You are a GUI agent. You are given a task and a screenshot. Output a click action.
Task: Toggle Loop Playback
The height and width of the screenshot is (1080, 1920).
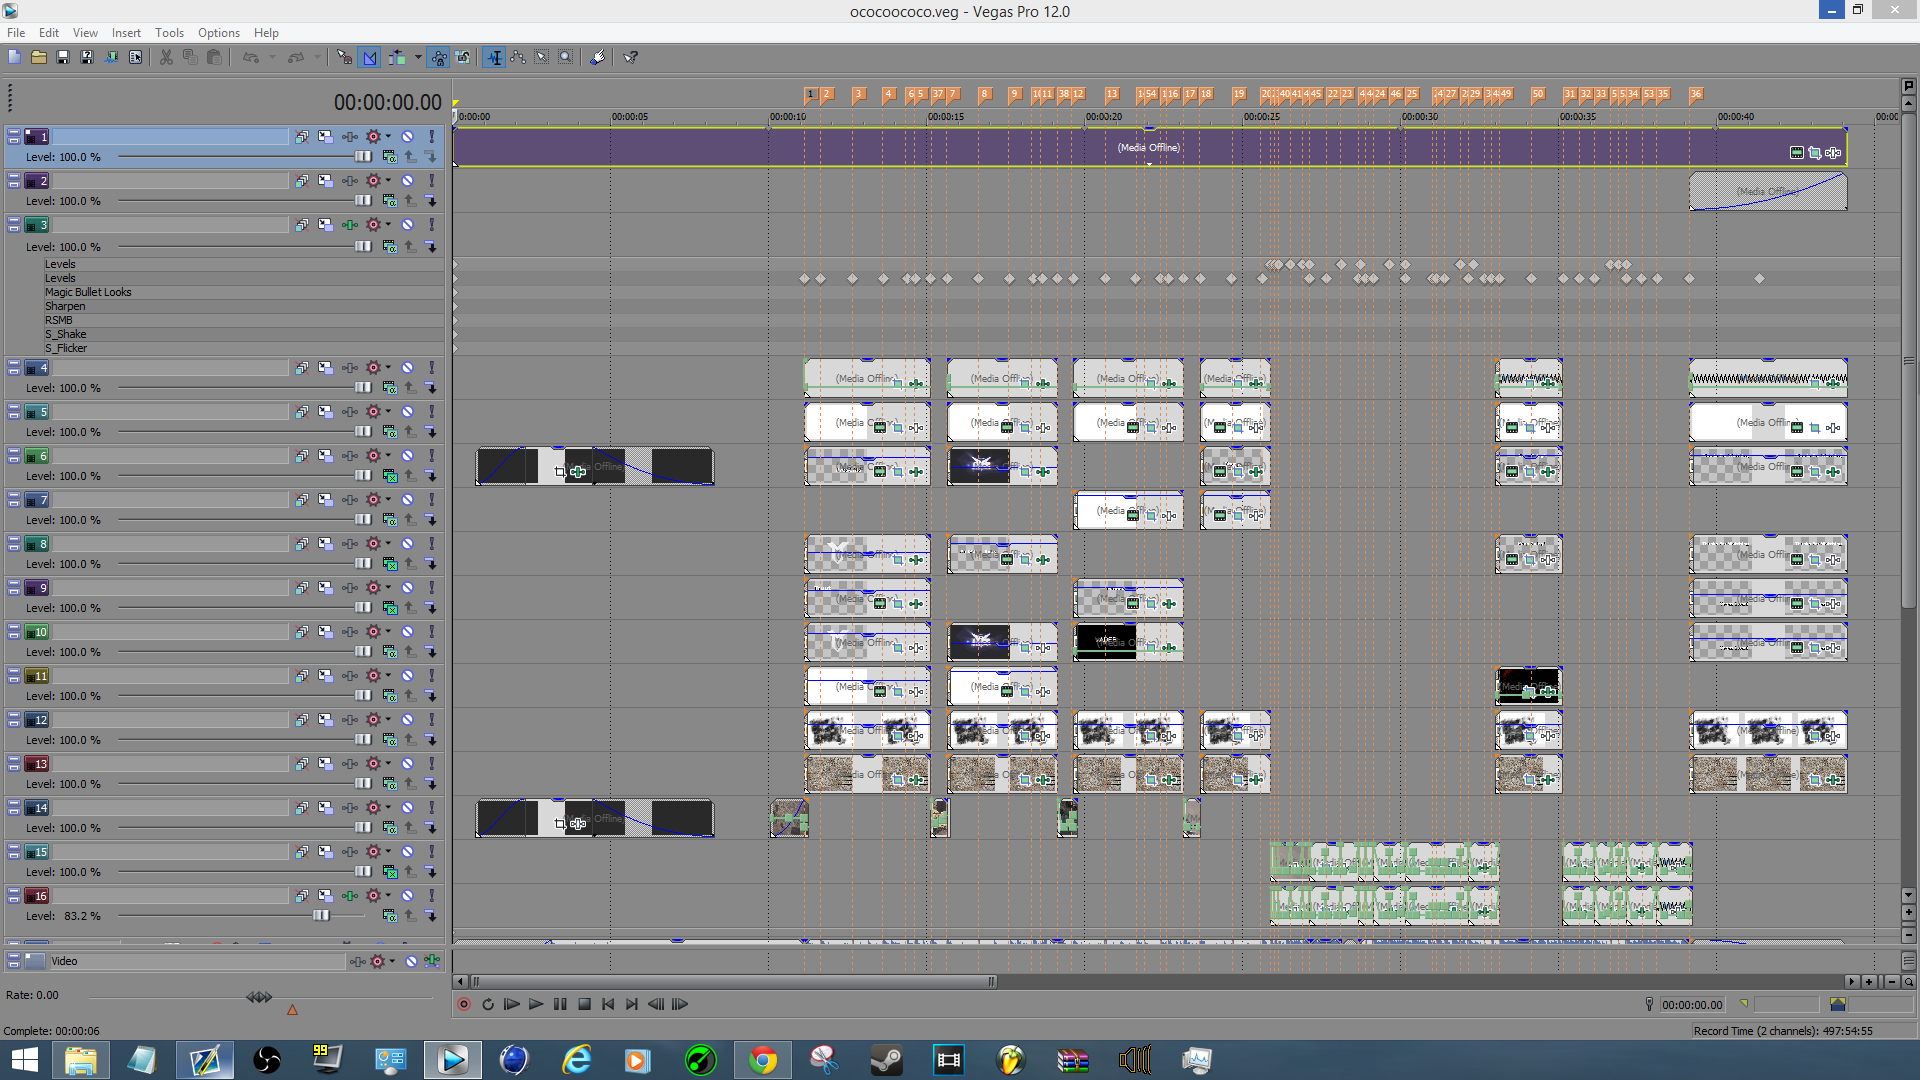(488, 1004)
